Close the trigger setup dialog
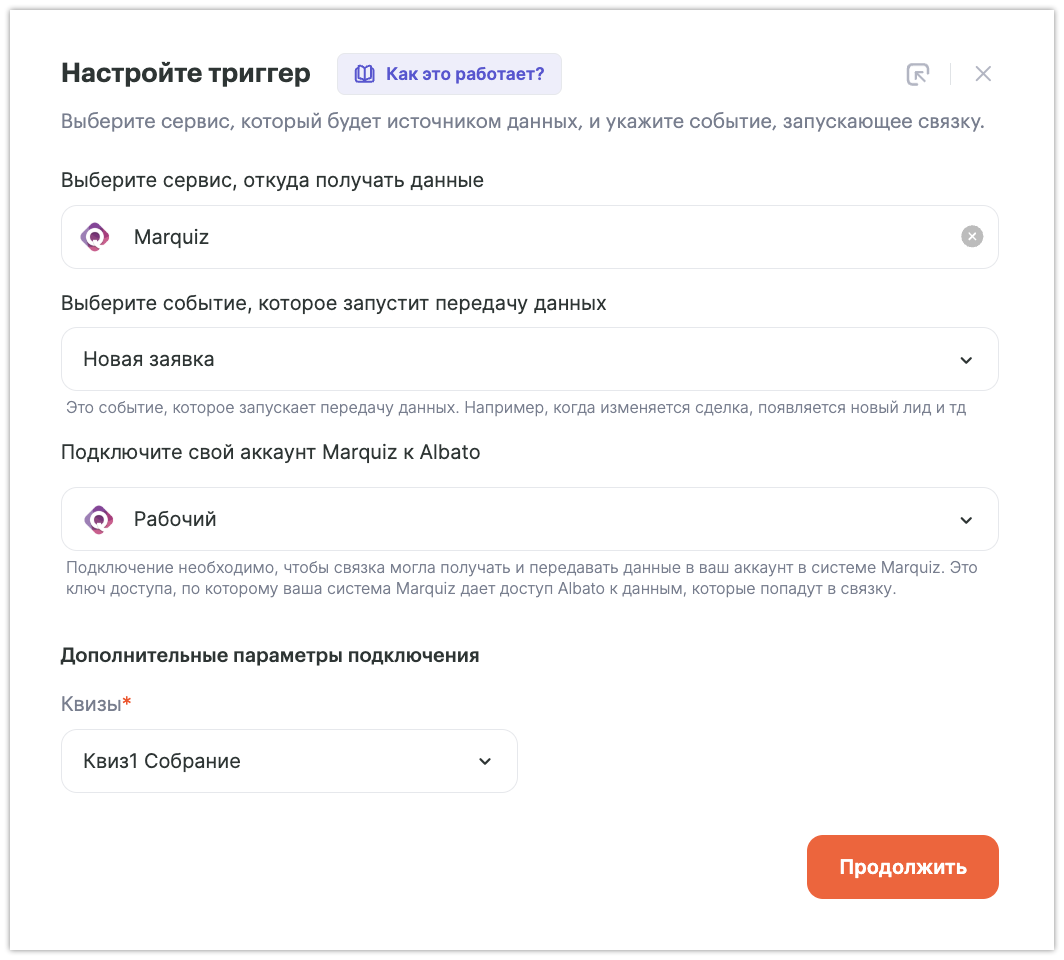 983,74
